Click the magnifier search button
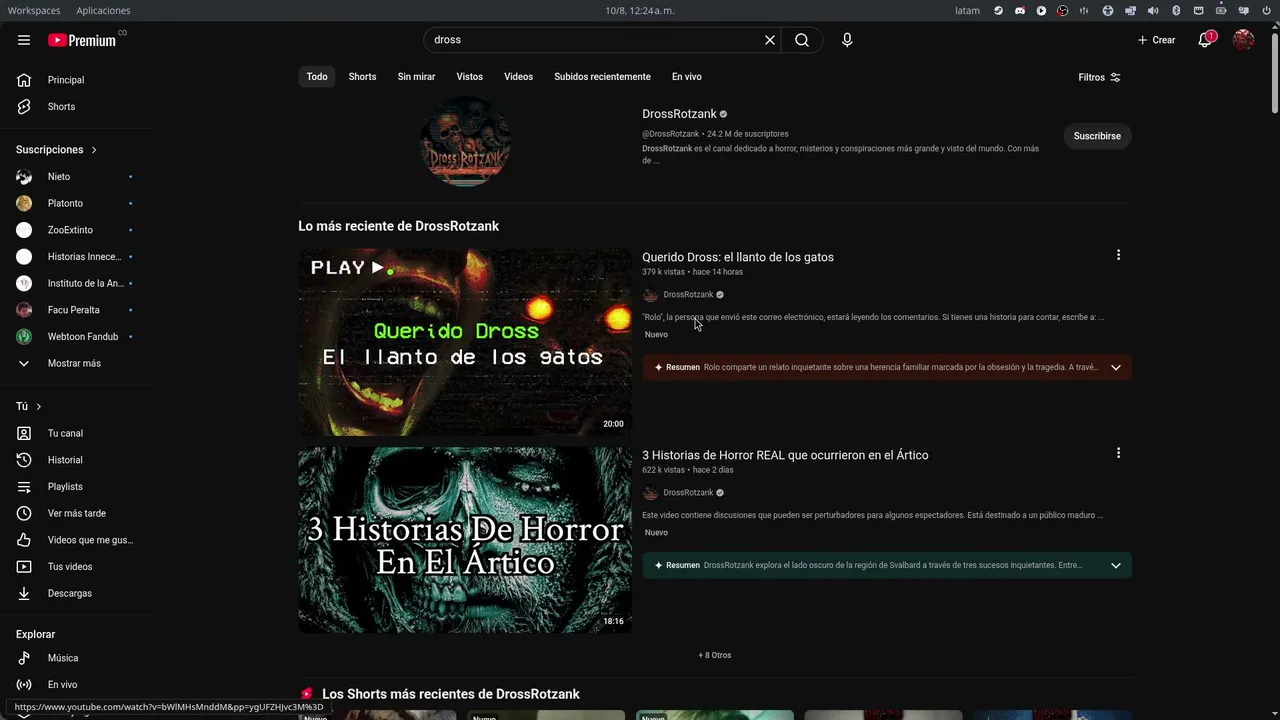 (802, 40)
